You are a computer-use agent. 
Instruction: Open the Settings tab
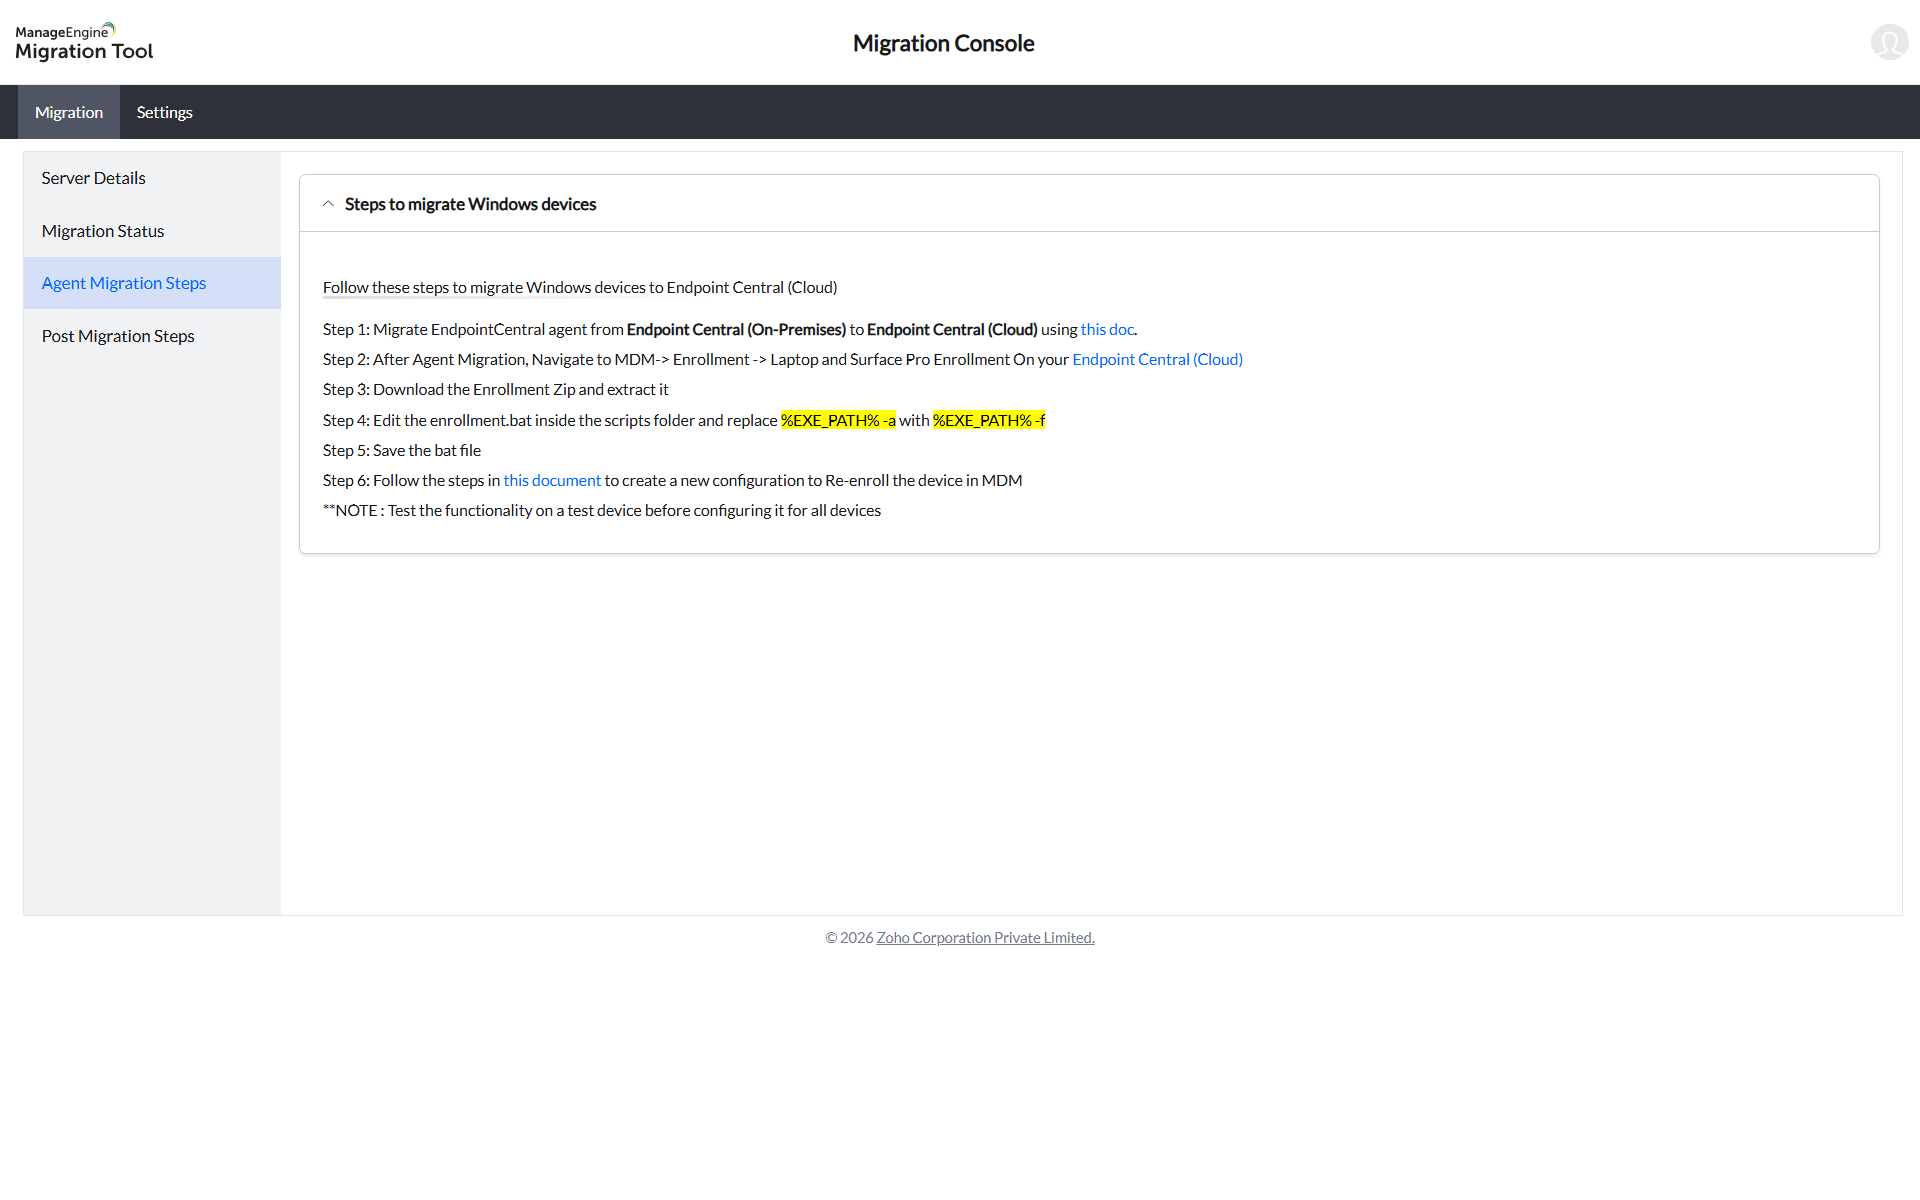(165, 112)
